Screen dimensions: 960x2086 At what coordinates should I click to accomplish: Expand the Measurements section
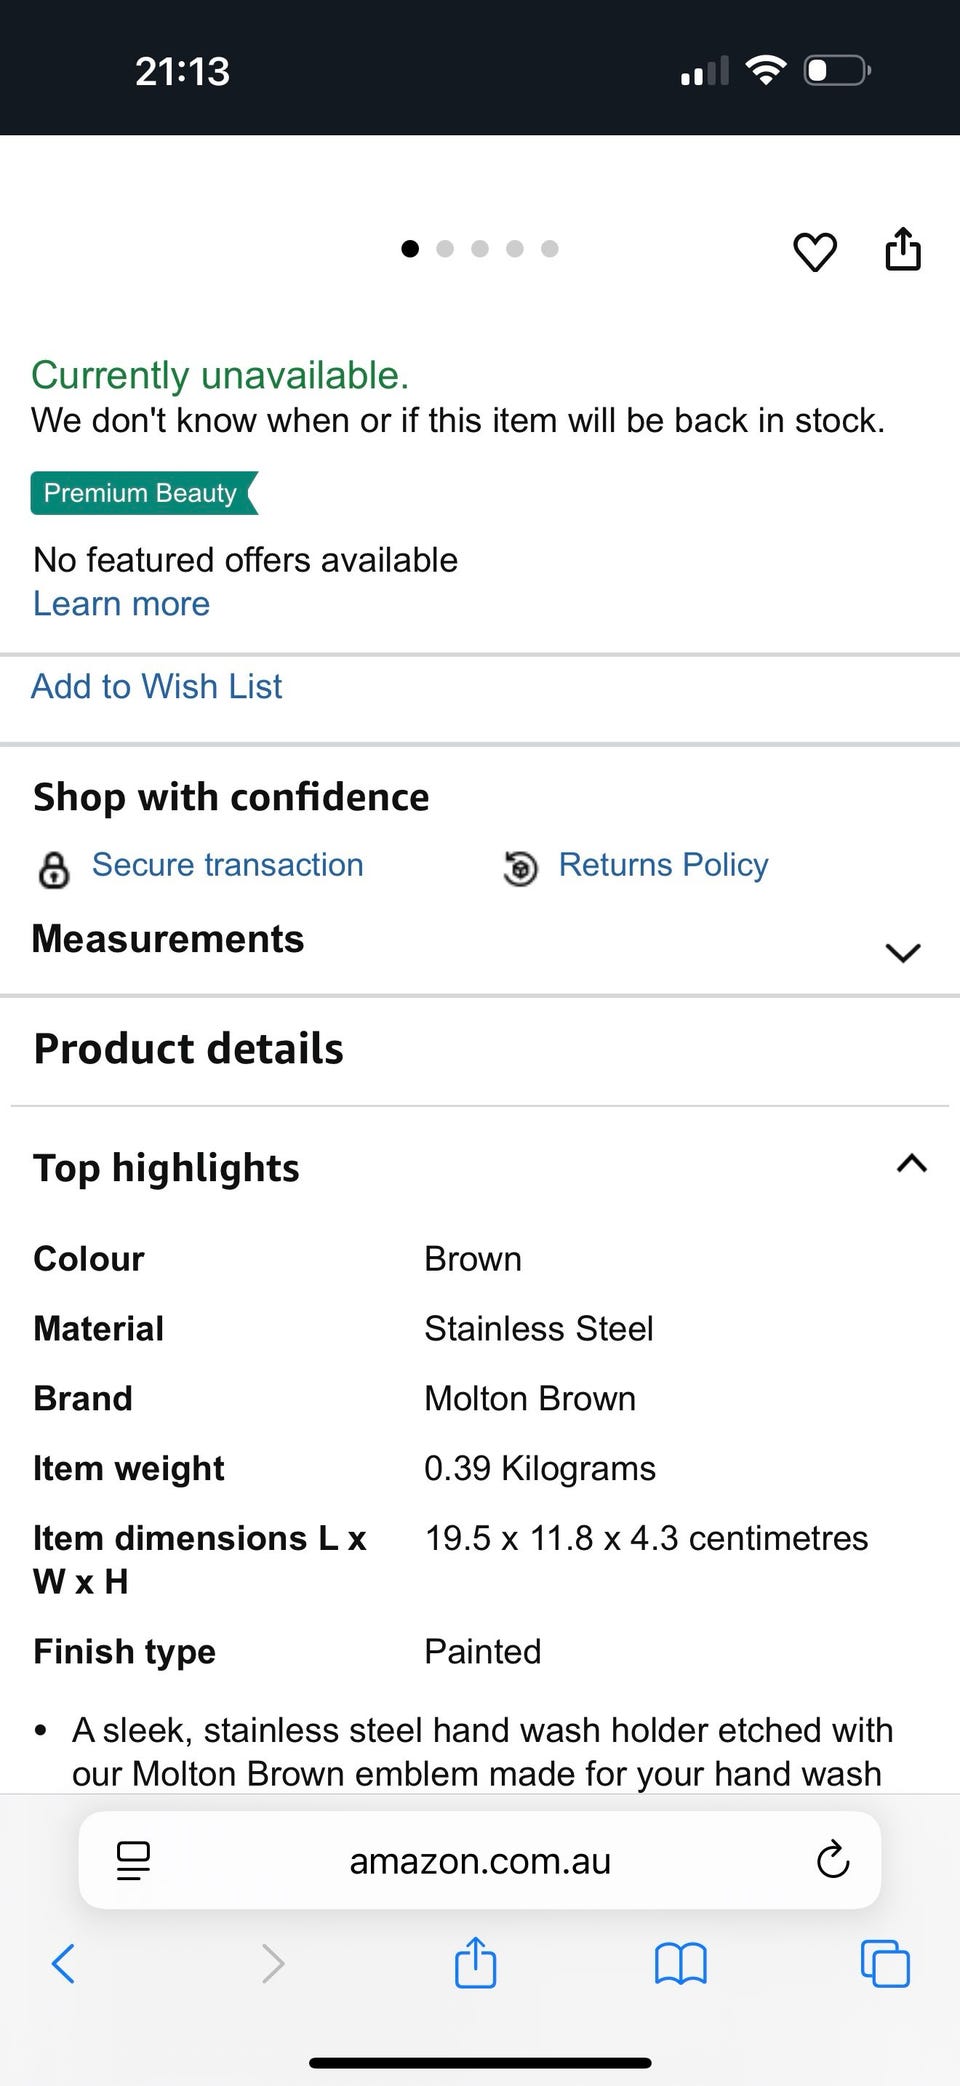902,952
